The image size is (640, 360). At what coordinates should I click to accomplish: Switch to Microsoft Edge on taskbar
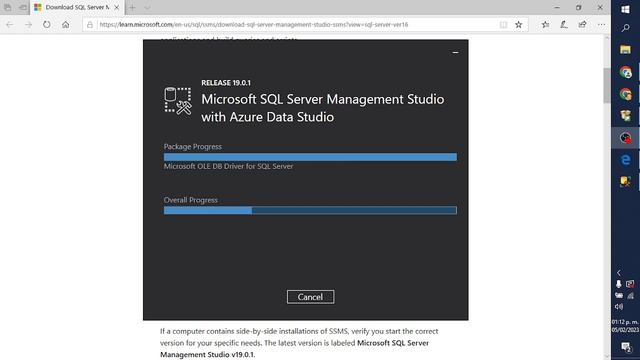point(625,160)
